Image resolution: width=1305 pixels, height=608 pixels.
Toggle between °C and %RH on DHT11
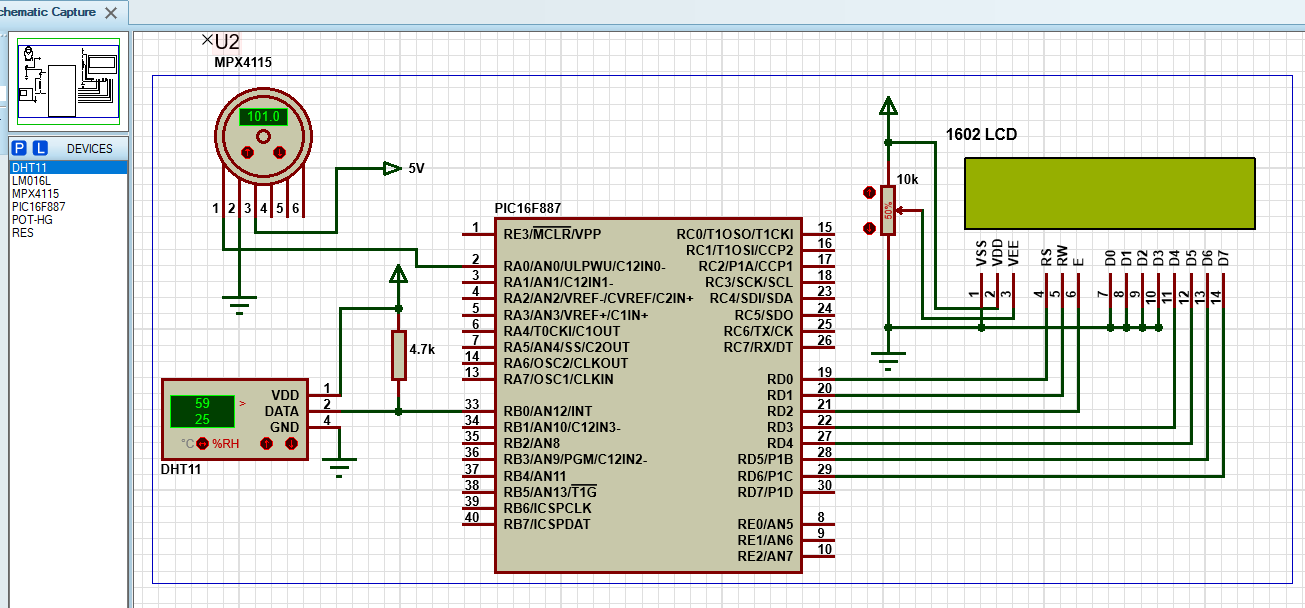click(202, 443)
